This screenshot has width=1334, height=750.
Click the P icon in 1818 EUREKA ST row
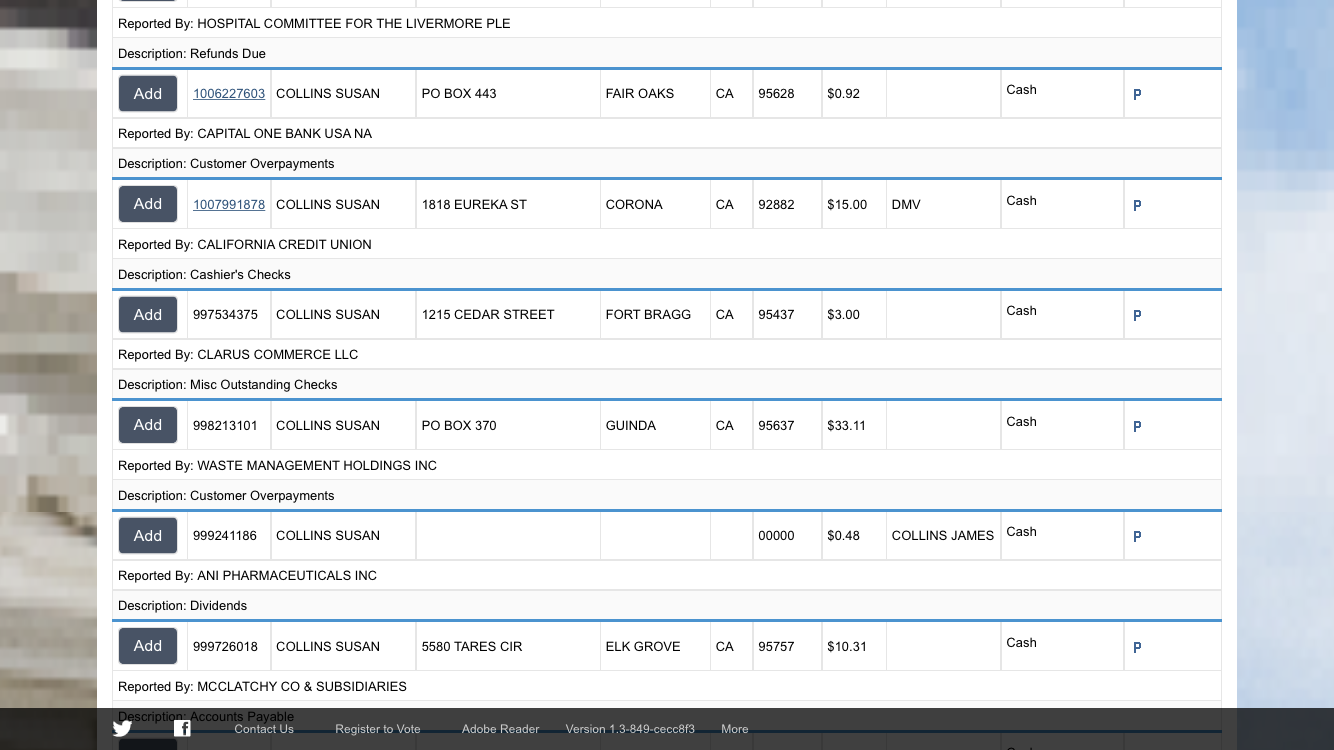[x=1137, y=205]
